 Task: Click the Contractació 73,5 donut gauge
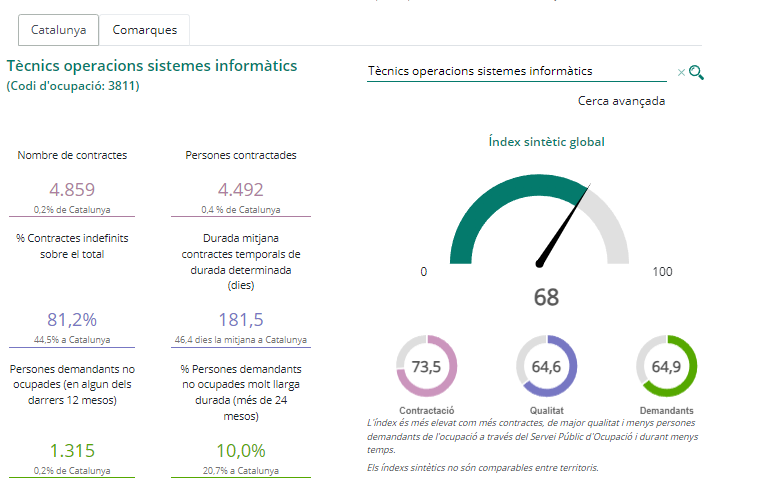coord(427,366)
